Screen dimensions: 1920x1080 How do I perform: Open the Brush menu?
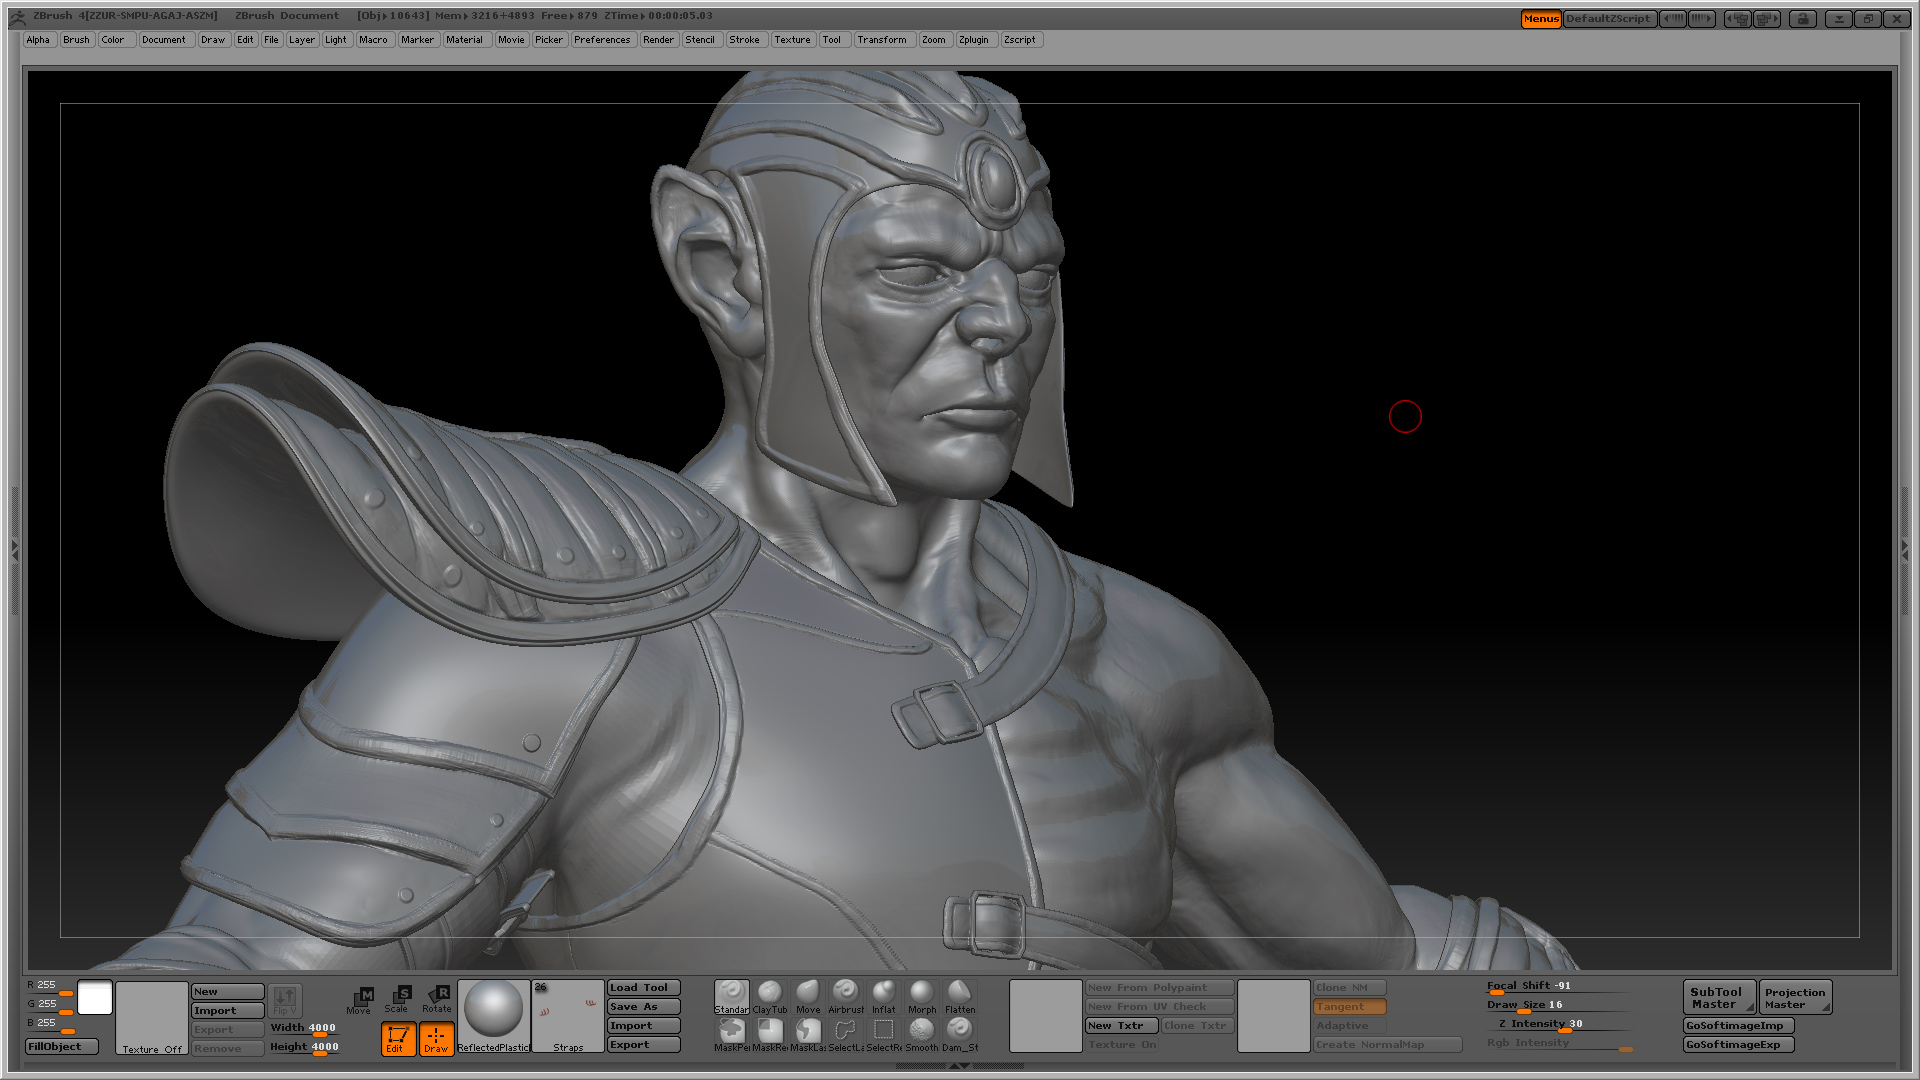76,40
